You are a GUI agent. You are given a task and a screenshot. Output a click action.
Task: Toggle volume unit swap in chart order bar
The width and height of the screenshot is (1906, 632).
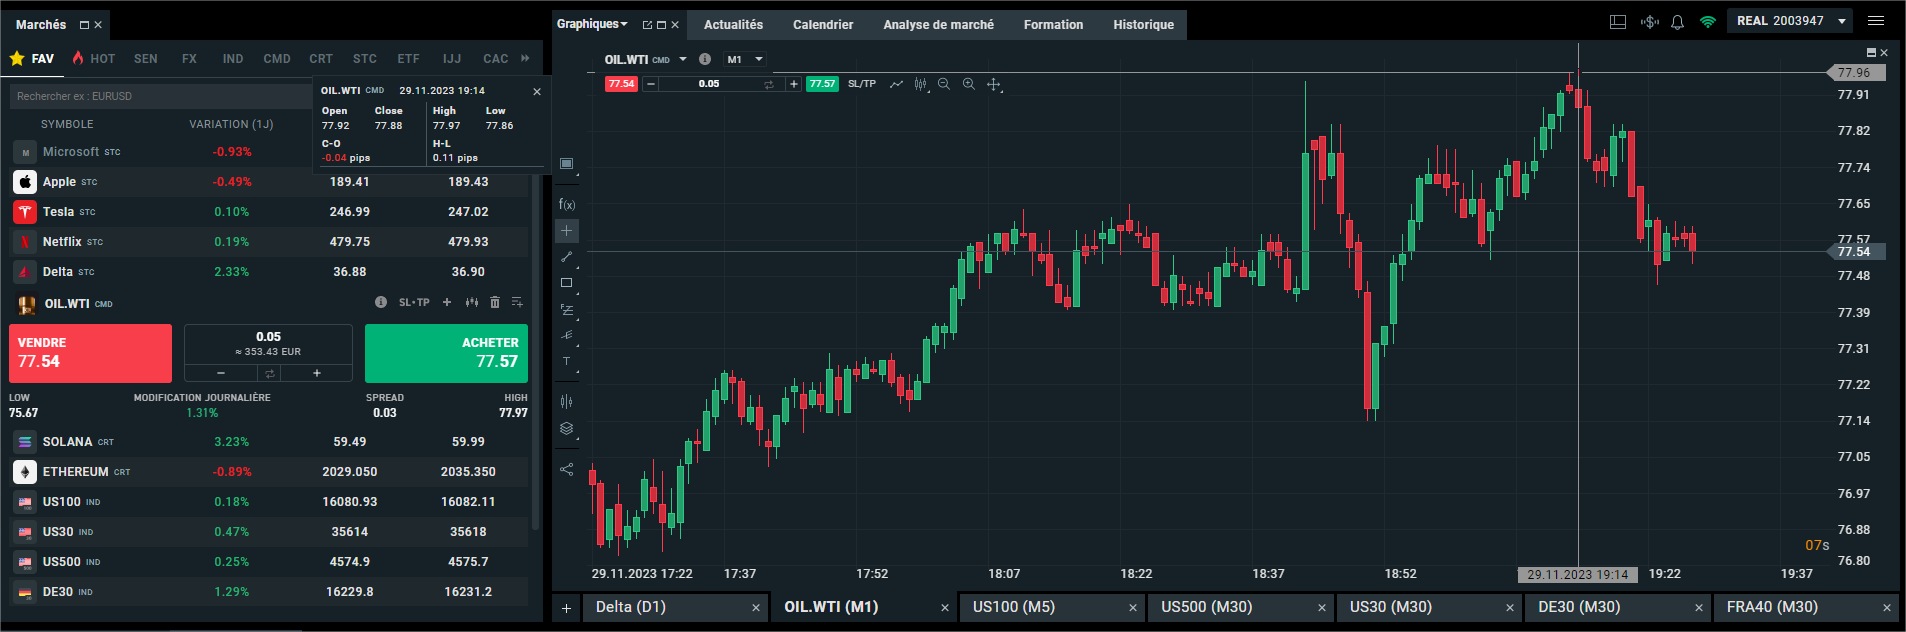[x=769, y=84]
